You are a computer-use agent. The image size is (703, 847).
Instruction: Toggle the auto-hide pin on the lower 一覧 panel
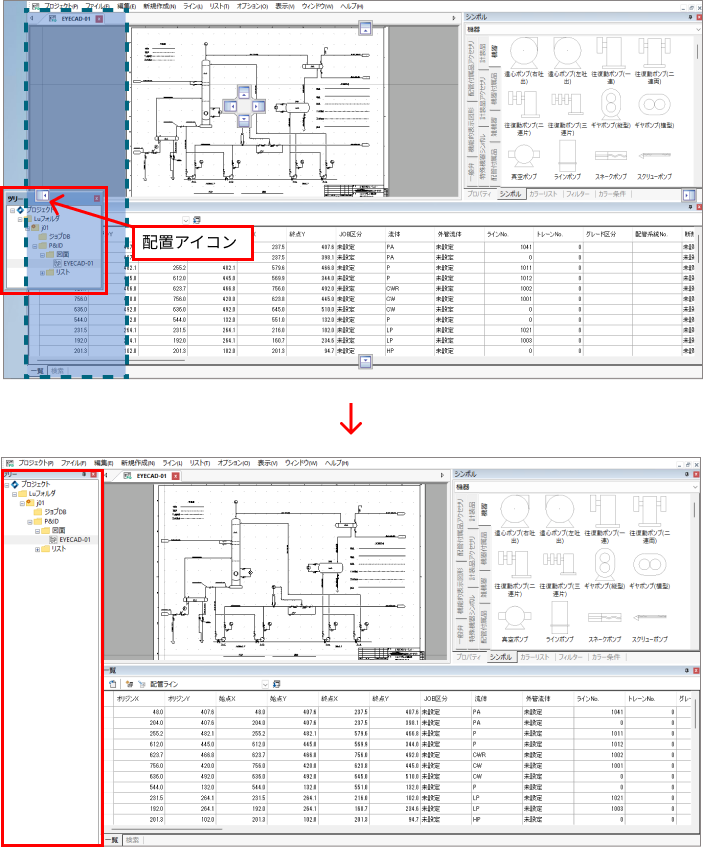[x=686, y=671]
